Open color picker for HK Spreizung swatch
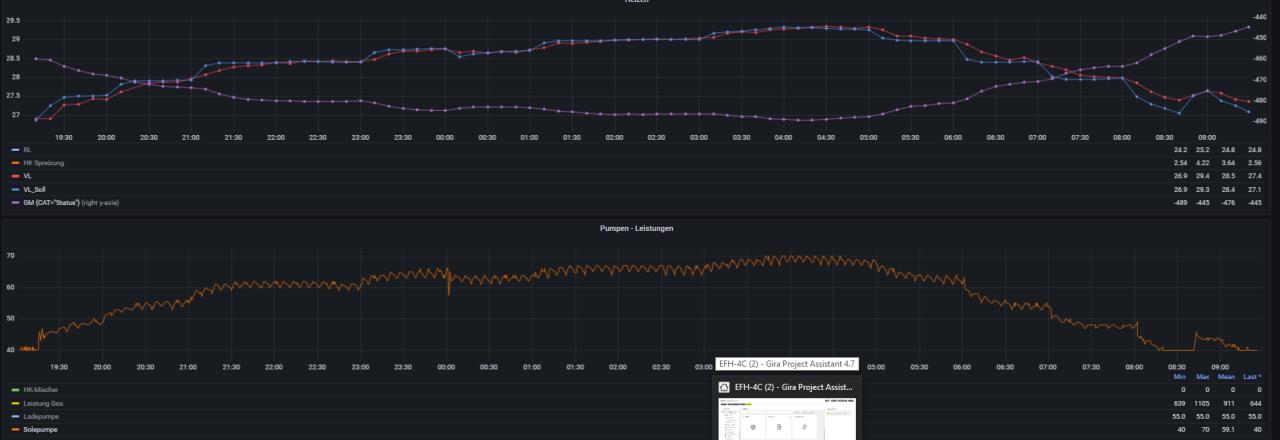 click(x=14, y=162)
